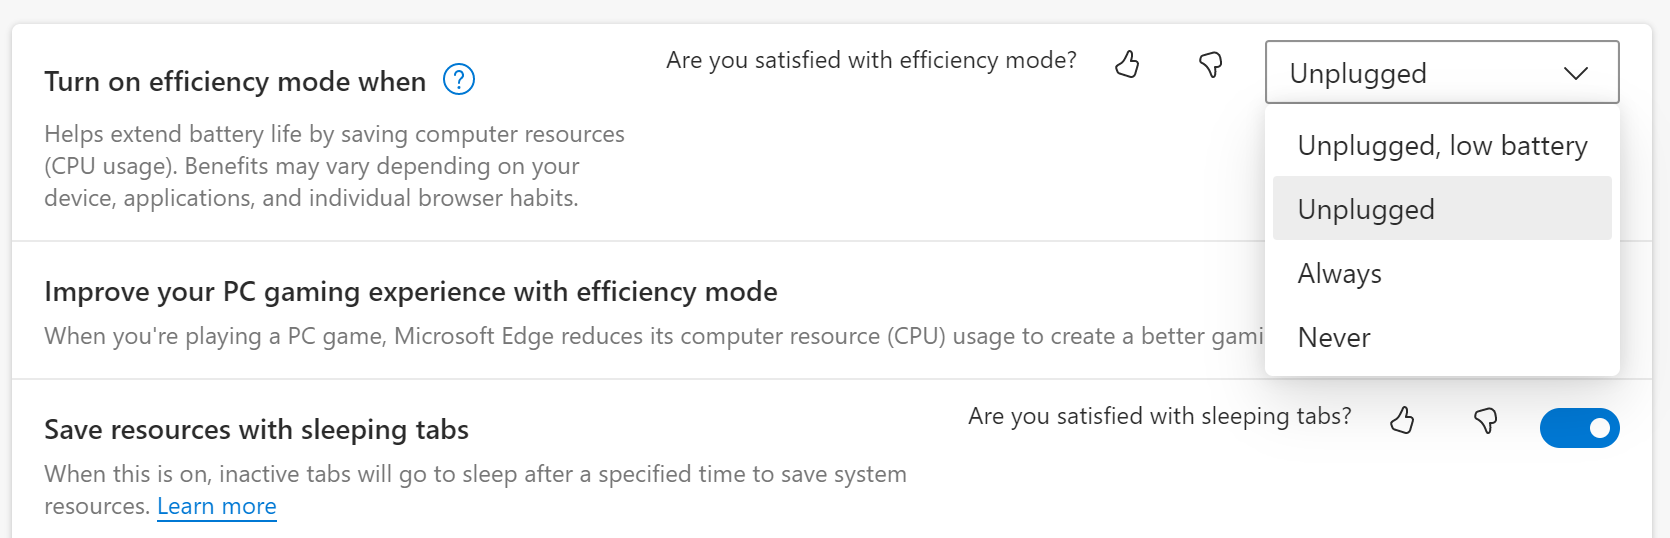Give thumbs up for sleeping tabs
1670x538 pixels.
(x=1403, y=420)
